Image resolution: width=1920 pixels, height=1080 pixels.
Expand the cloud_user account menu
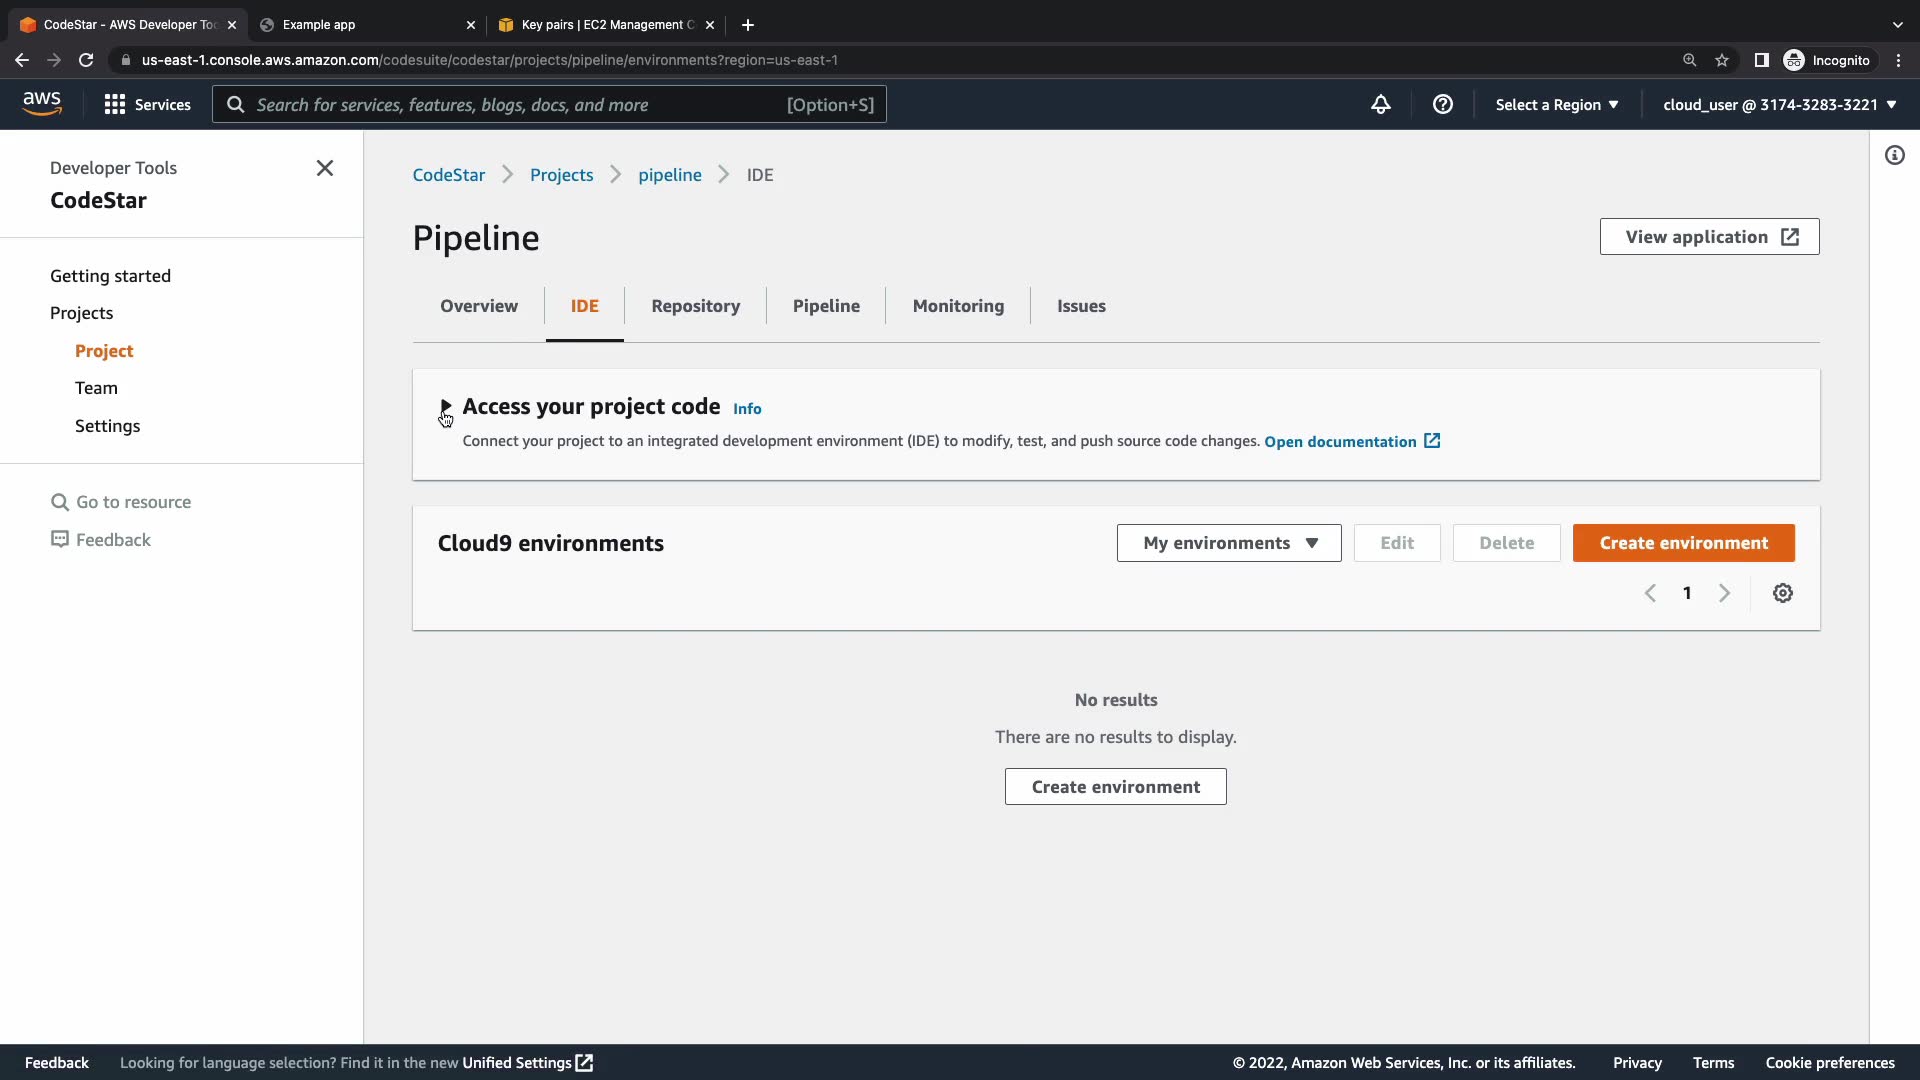(1779, 104)
